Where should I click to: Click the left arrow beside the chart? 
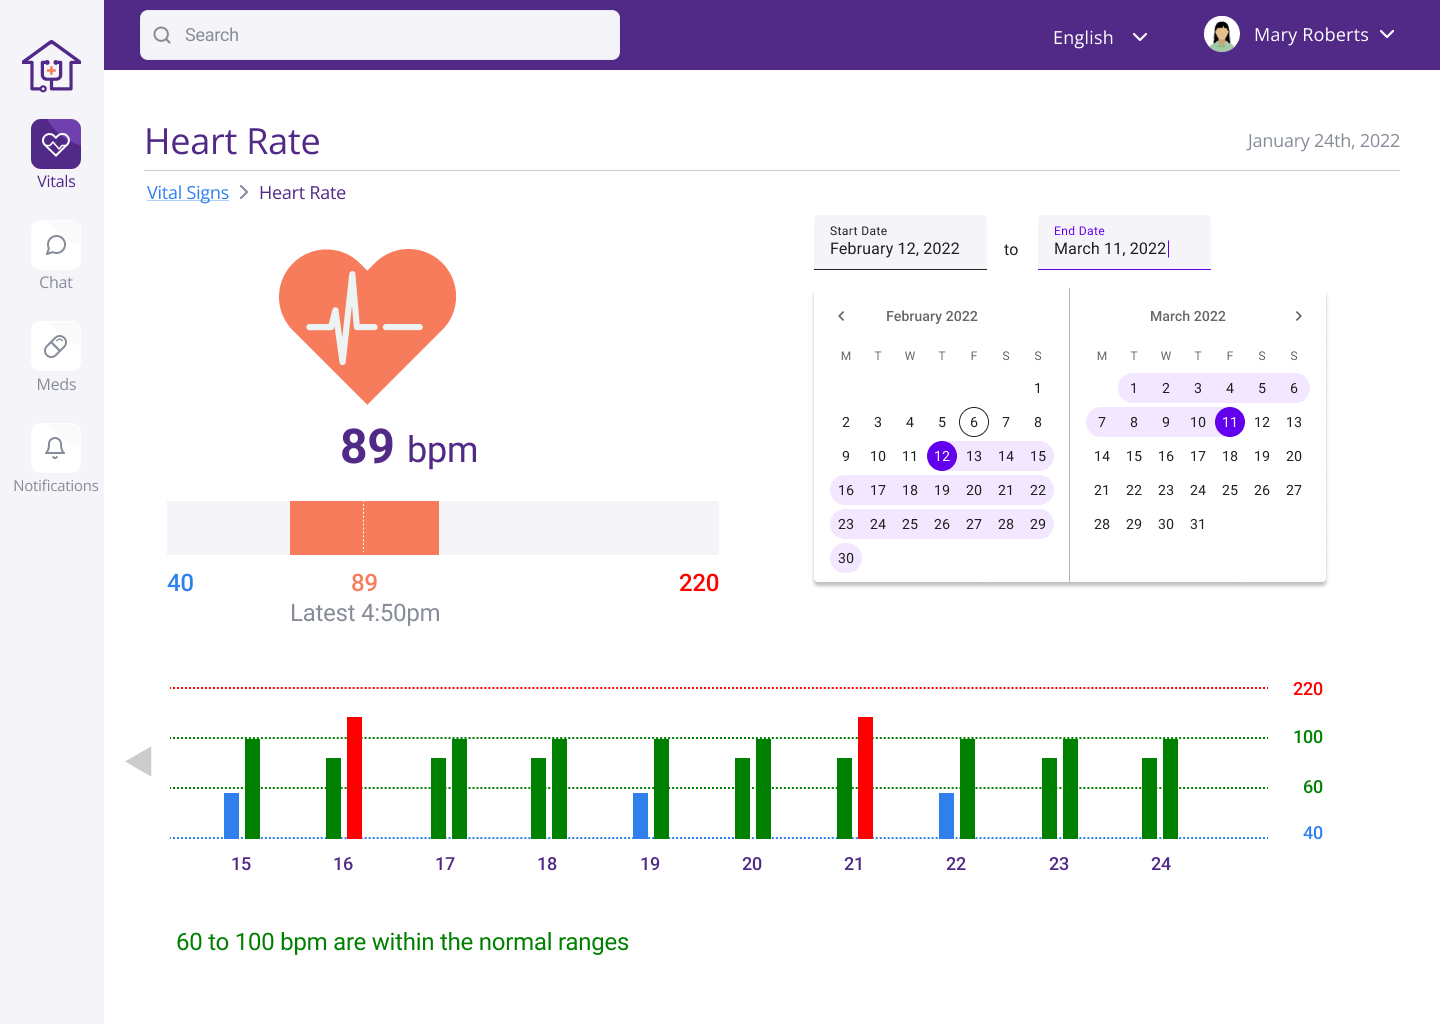(139, 761)
